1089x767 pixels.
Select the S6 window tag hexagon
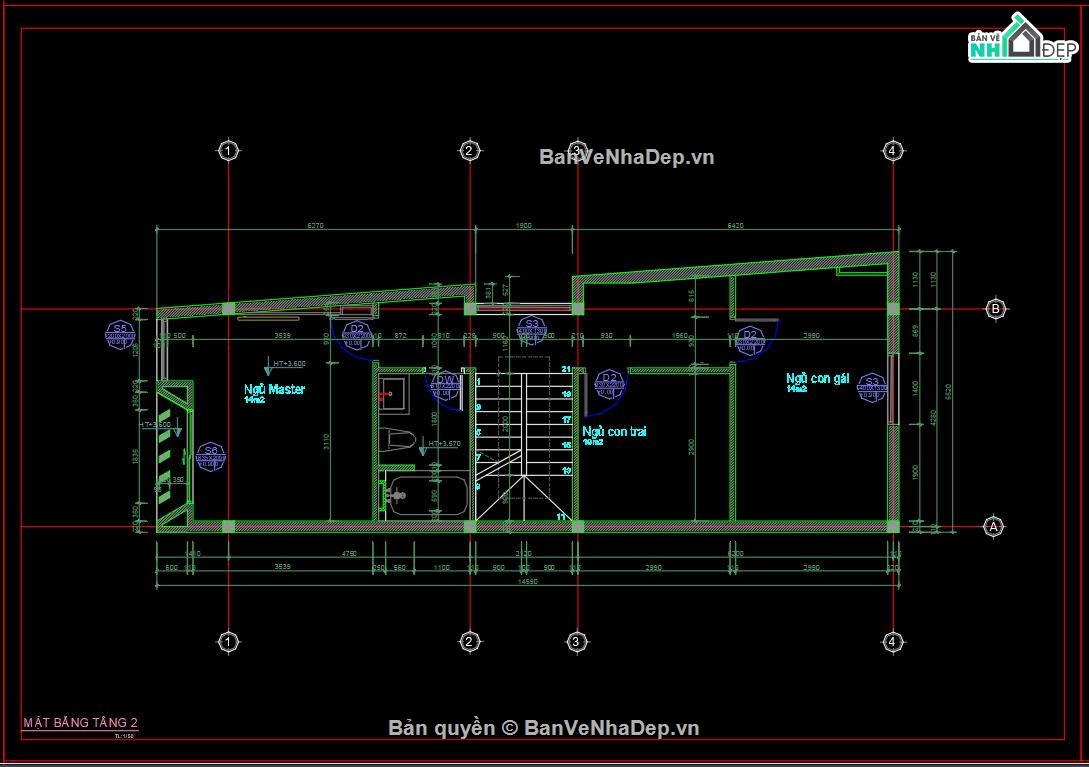pyautogui.click(x=210, y=458)
